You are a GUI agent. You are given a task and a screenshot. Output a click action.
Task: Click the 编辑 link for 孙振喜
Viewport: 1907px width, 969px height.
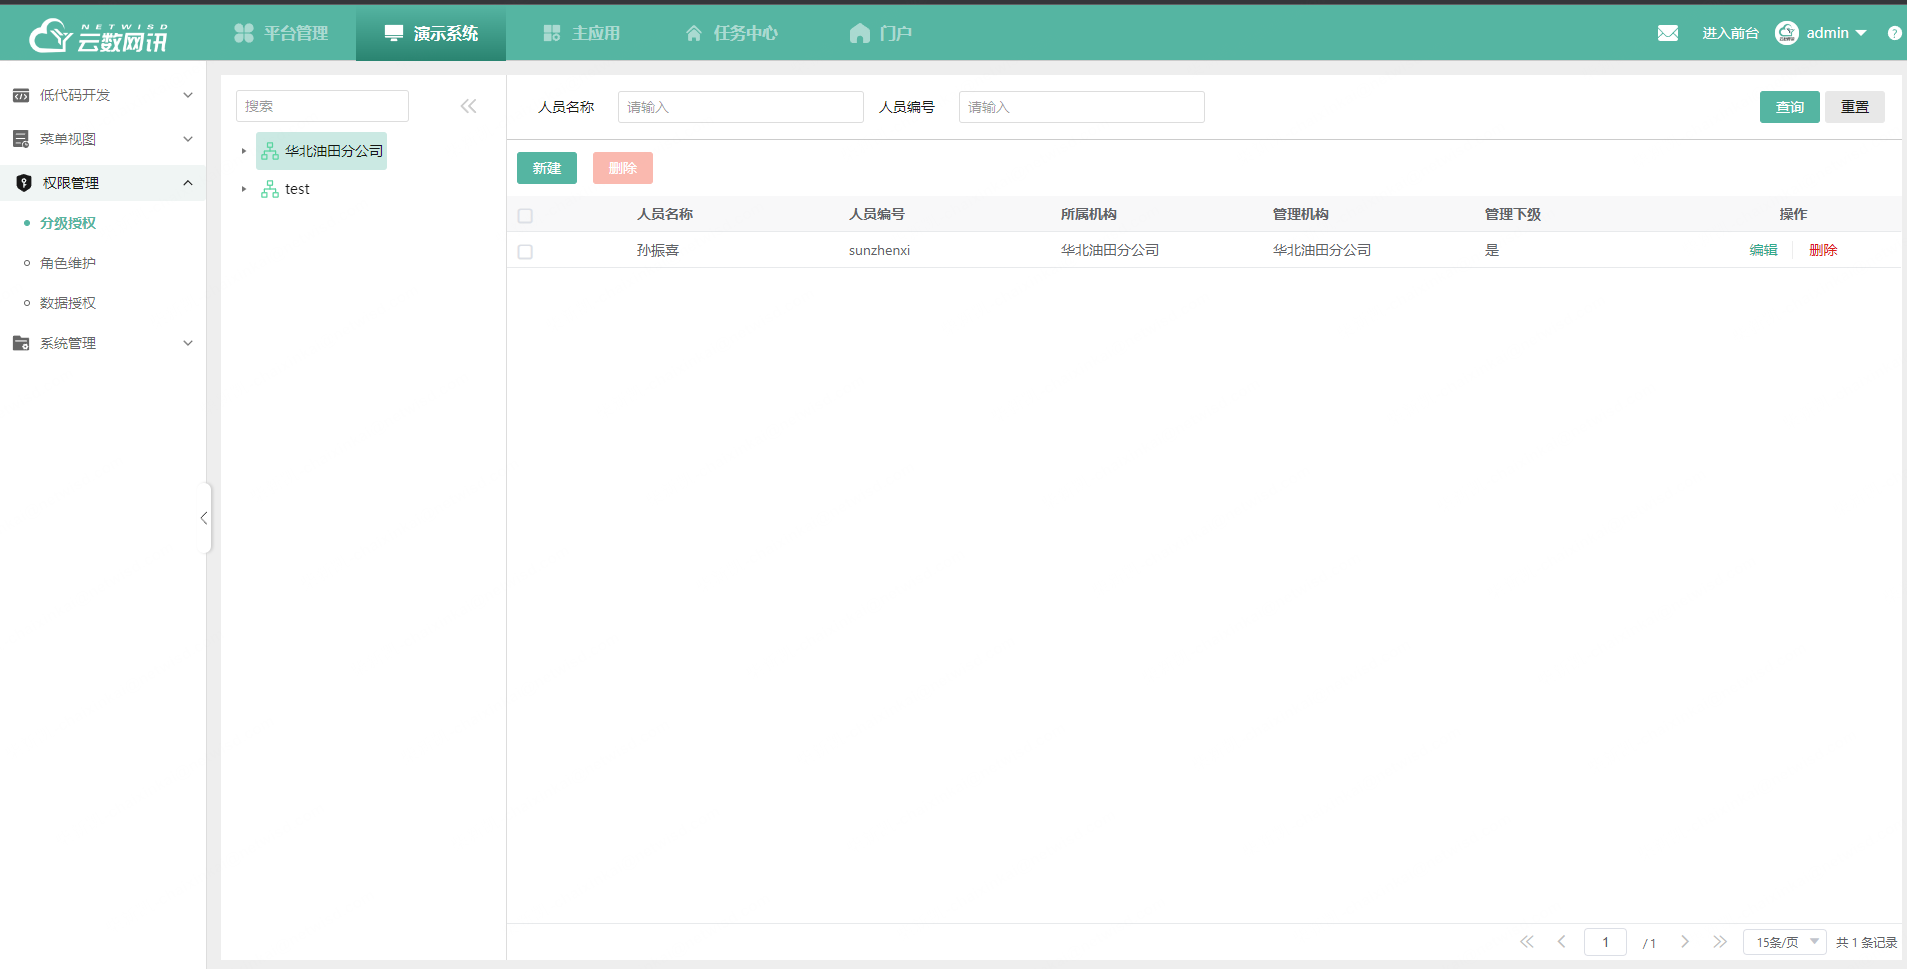click(1762, 250)
